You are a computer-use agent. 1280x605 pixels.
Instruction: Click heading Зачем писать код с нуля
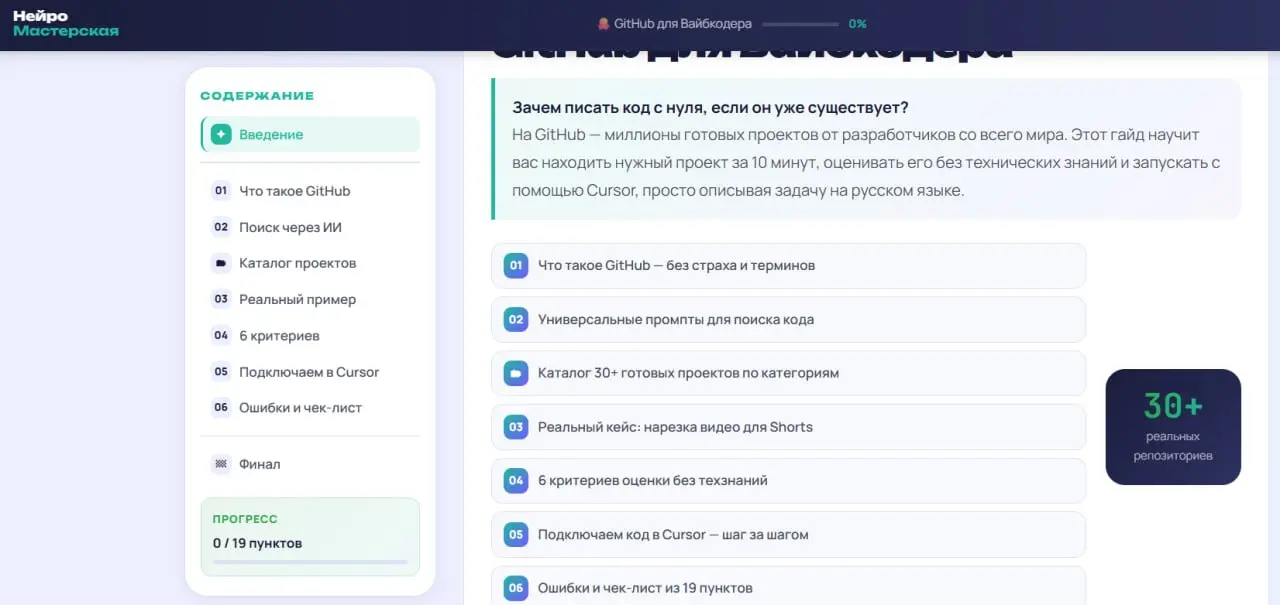(x=710, y=108)
